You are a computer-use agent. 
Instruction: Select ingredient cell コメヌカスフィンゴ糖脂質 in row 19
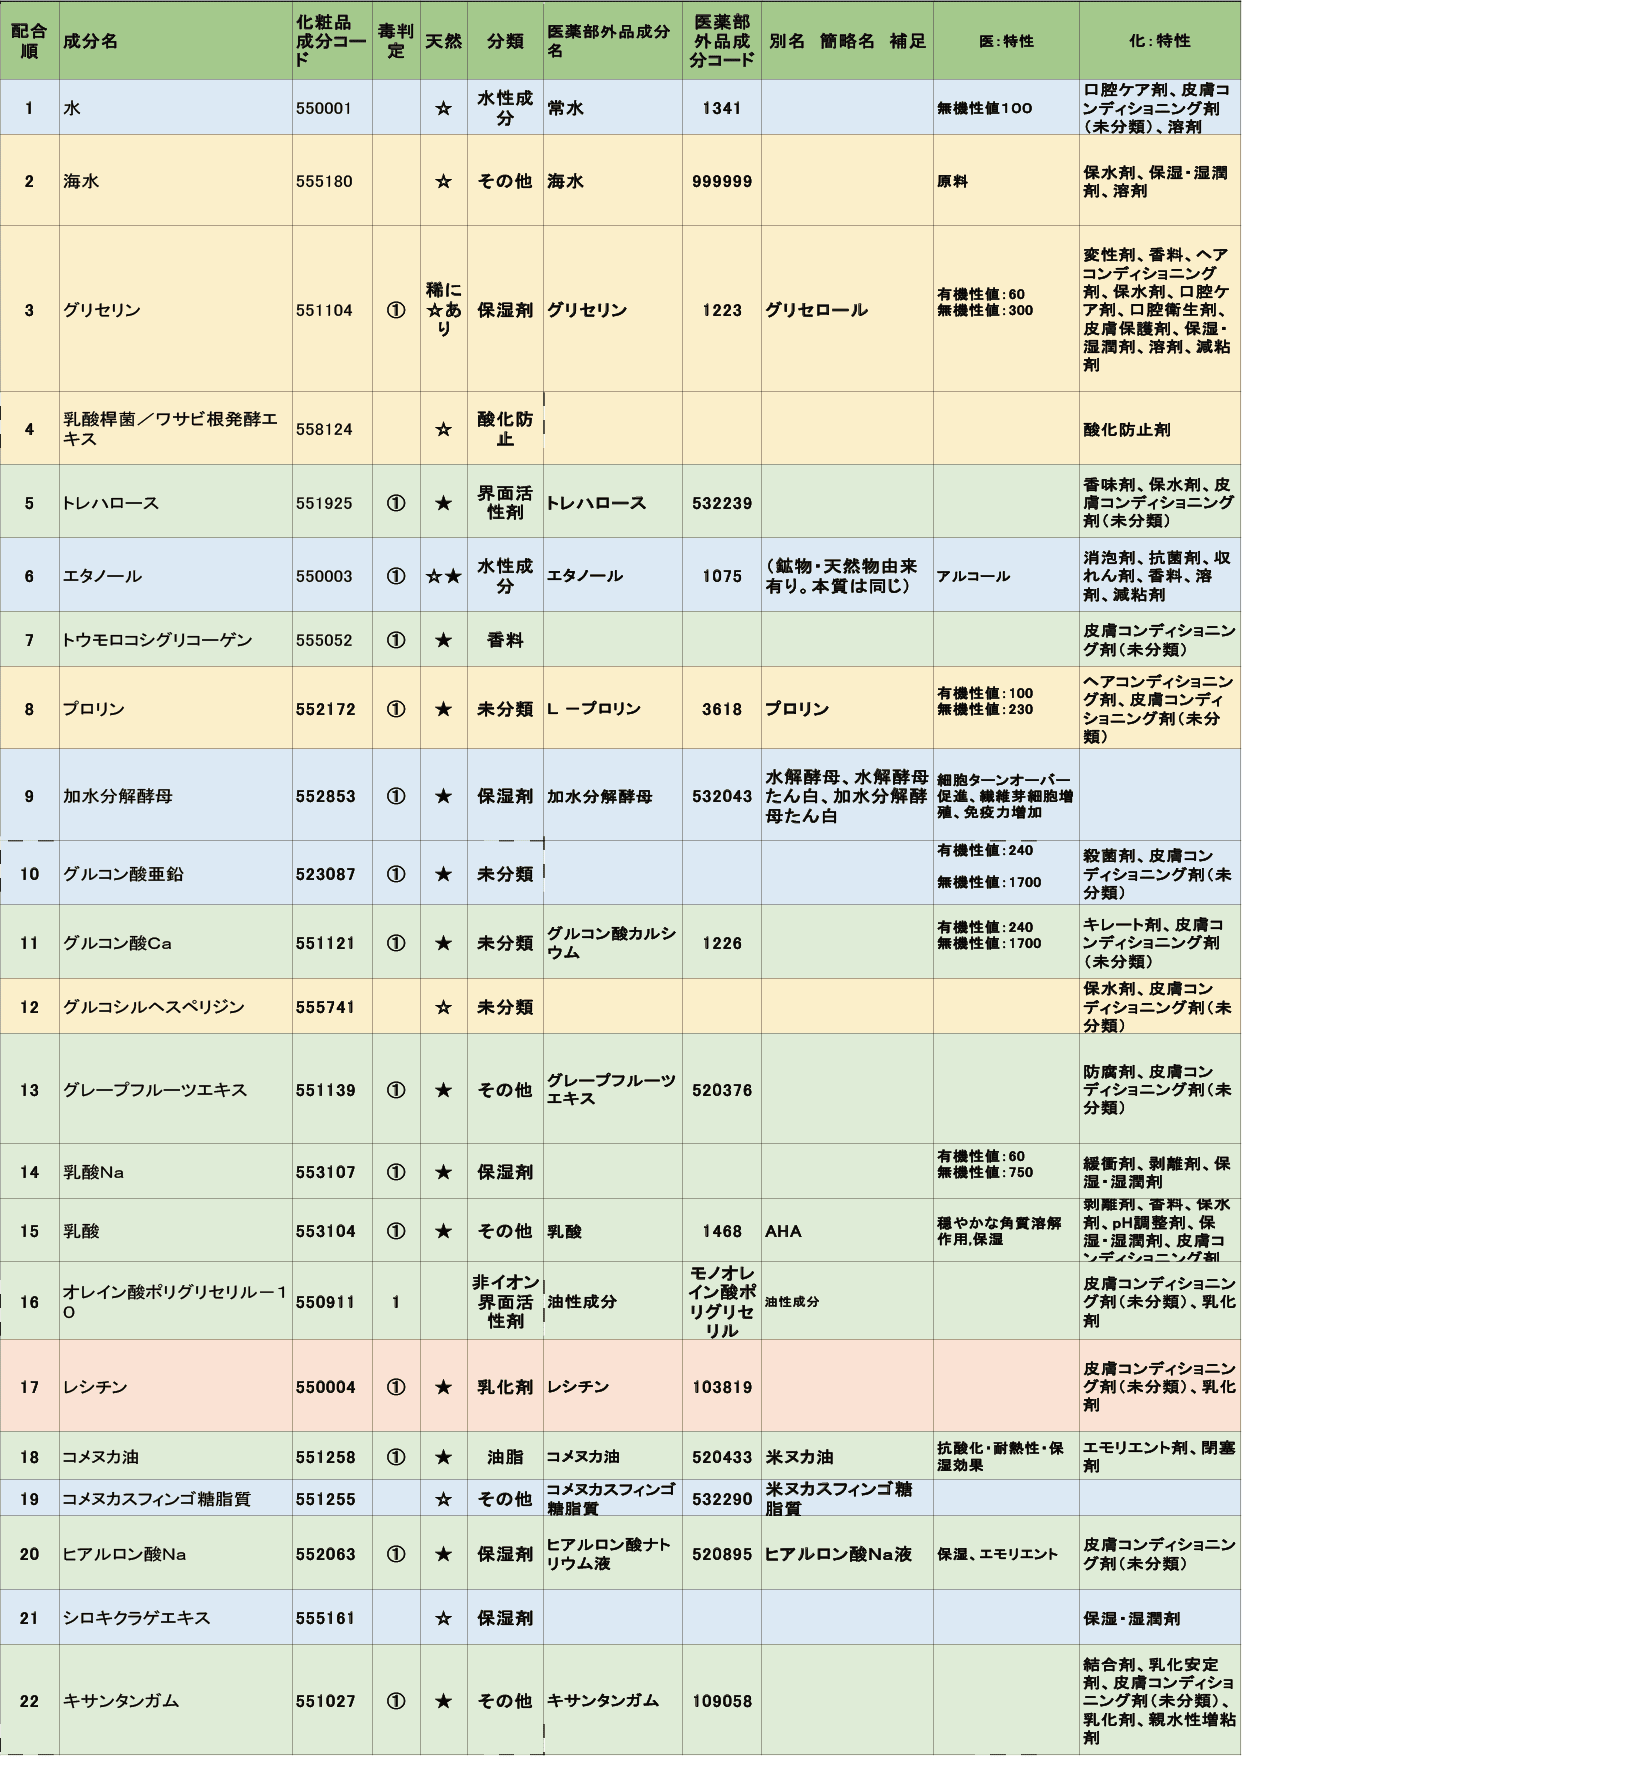click(176, 1498)
